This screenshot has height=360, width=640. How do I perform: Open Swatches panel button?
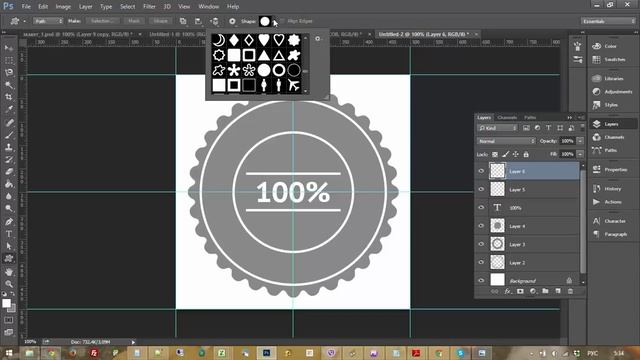(610, 60)
